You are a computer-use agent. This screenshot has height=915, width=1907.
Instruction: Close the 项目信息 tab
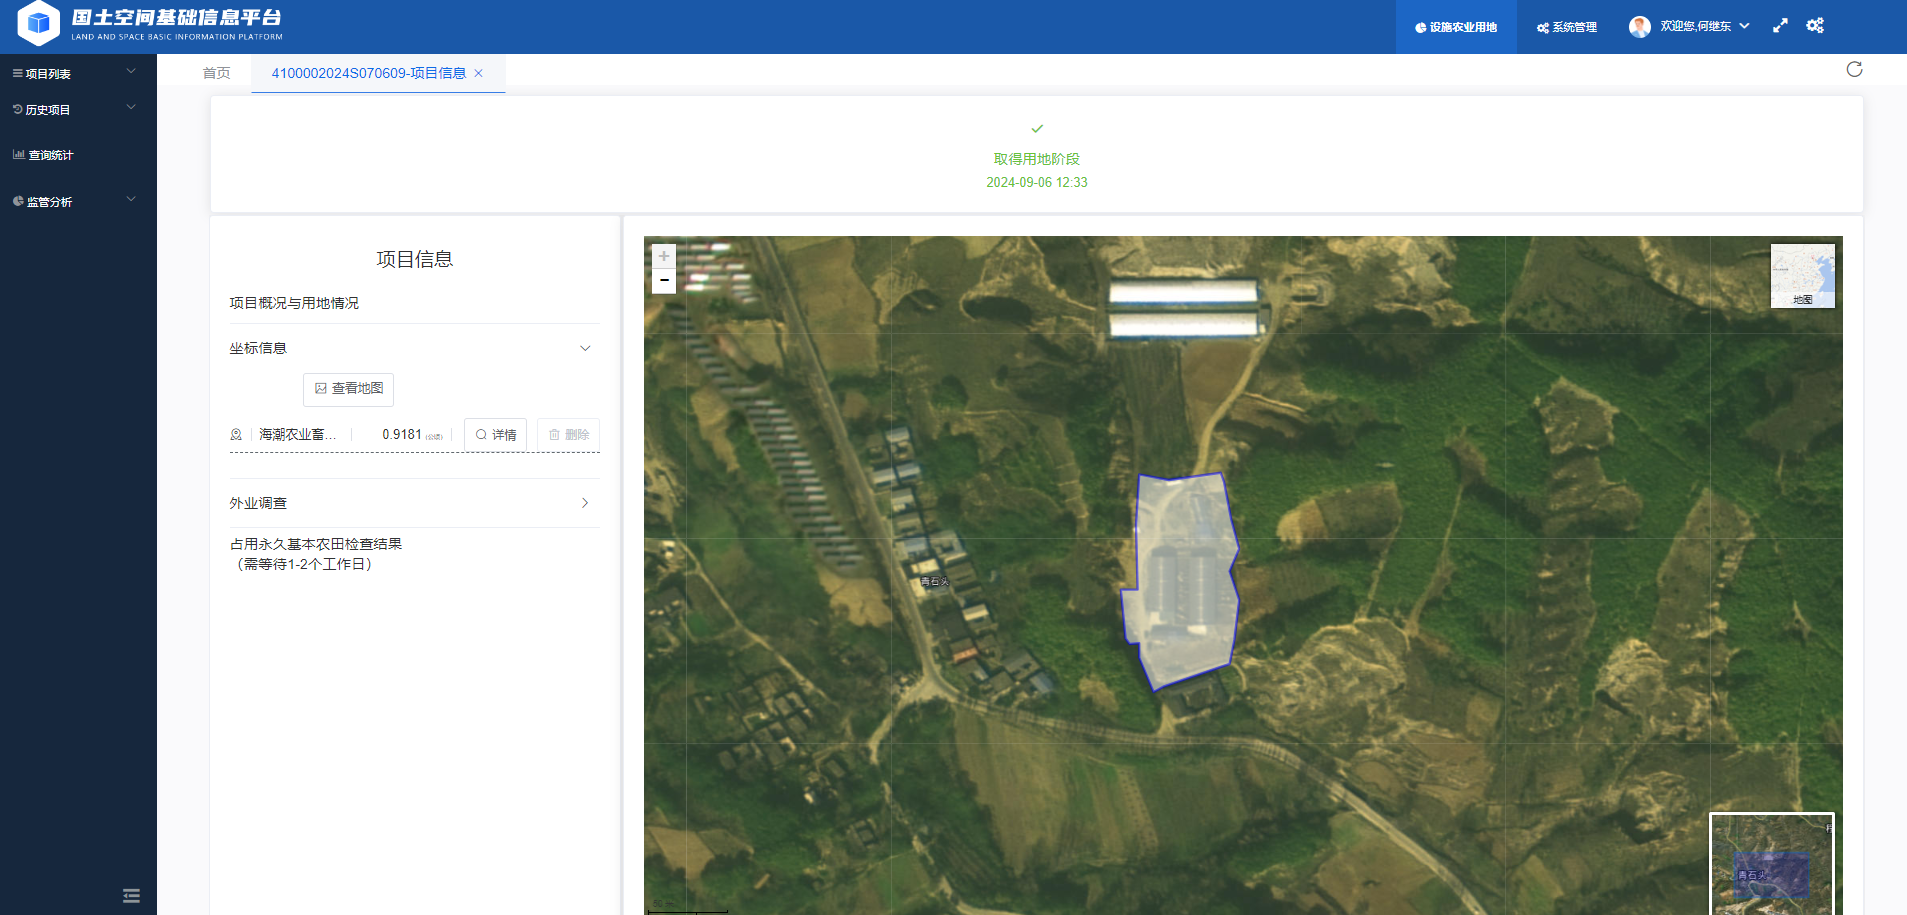(479, 73)
